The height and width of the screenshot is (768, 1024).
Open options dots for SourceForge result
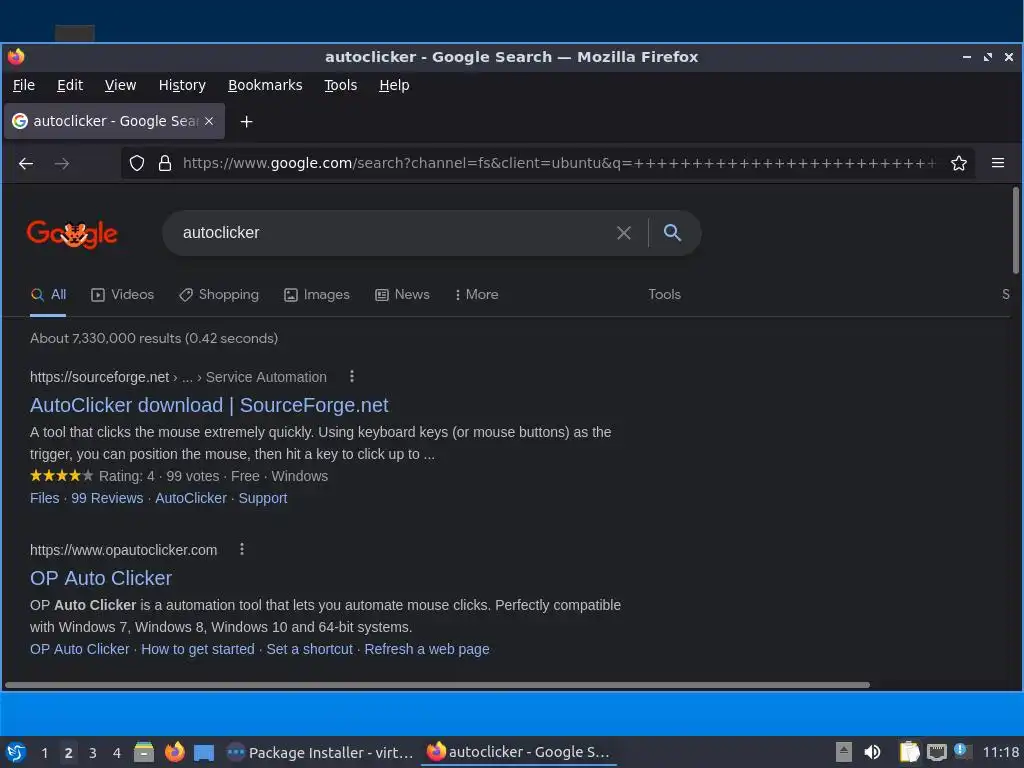click(352, 376)
